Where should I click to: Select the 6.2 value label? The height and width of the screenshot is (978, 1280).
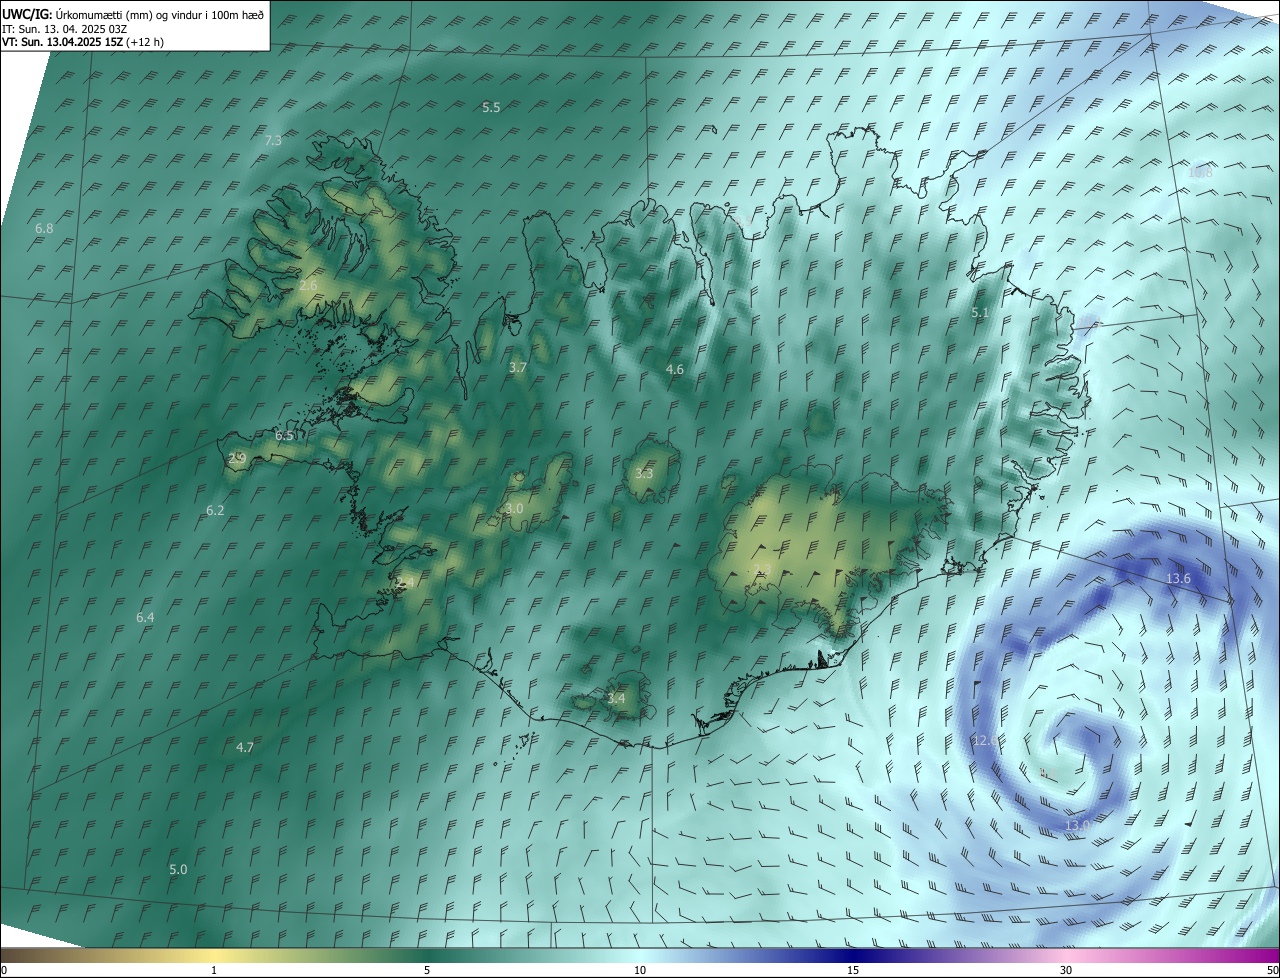[215, 511]
